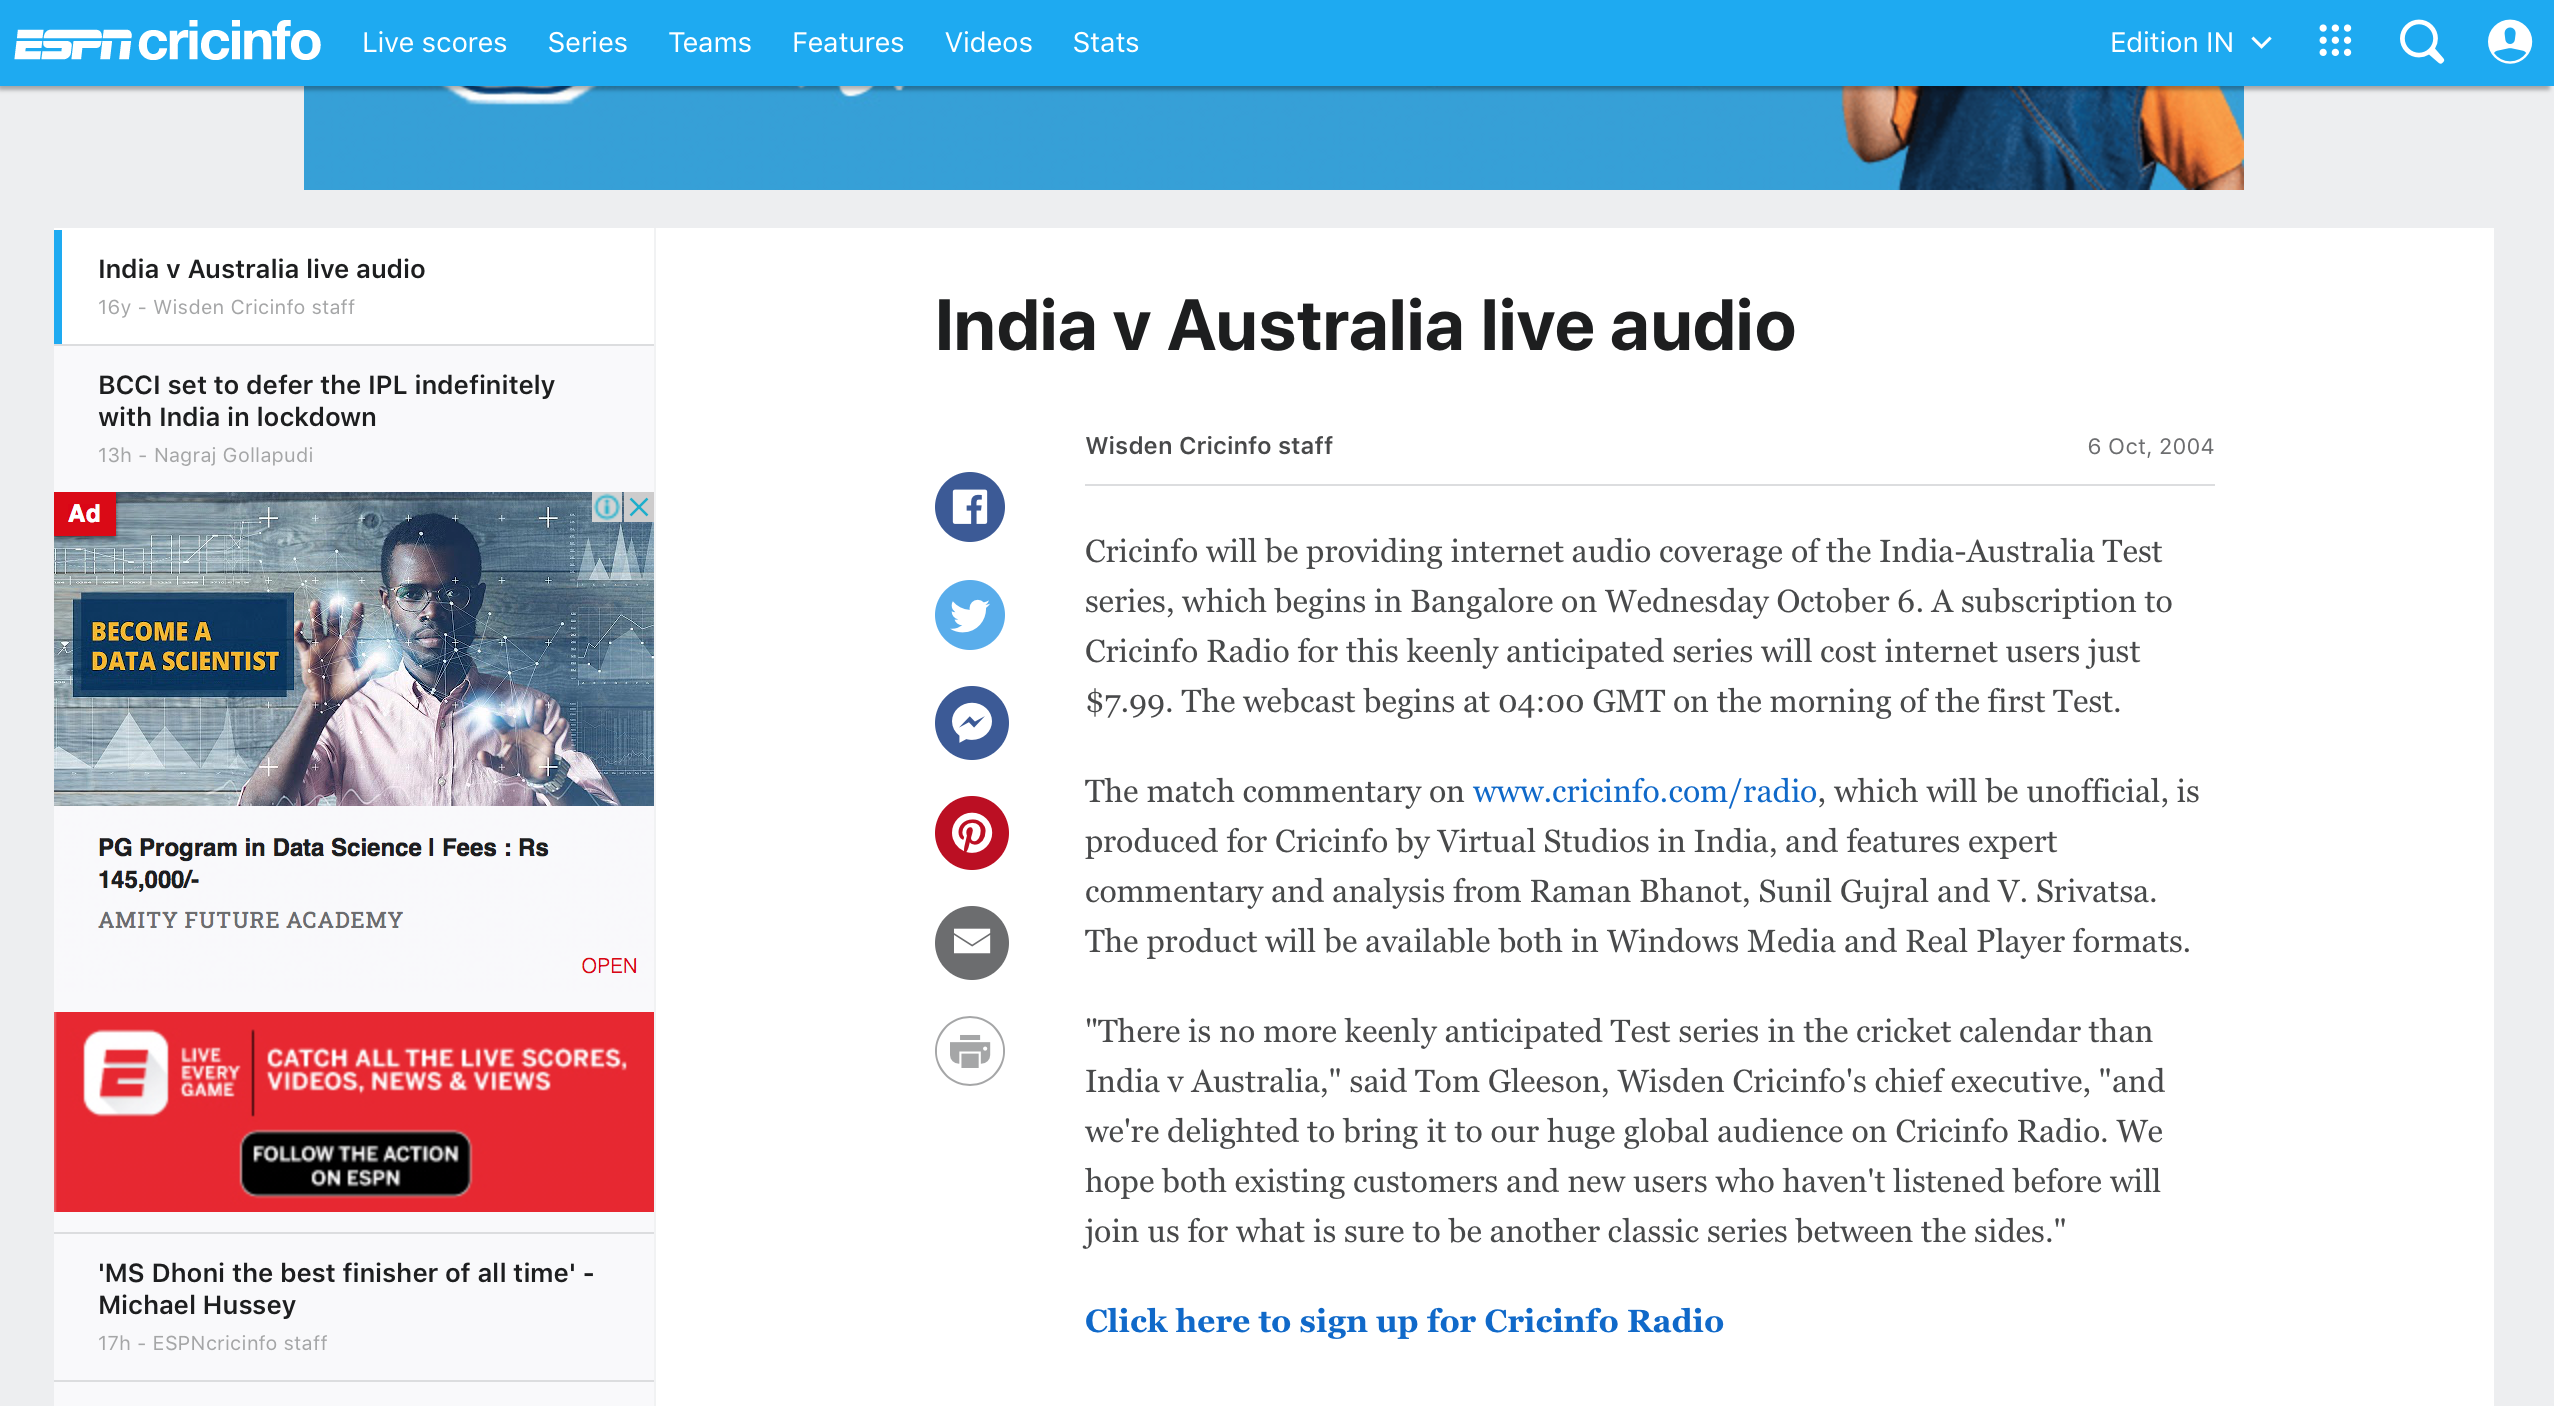Open the Series menu
This screenshot has width=2554, height=1406.
click(587, 42)
